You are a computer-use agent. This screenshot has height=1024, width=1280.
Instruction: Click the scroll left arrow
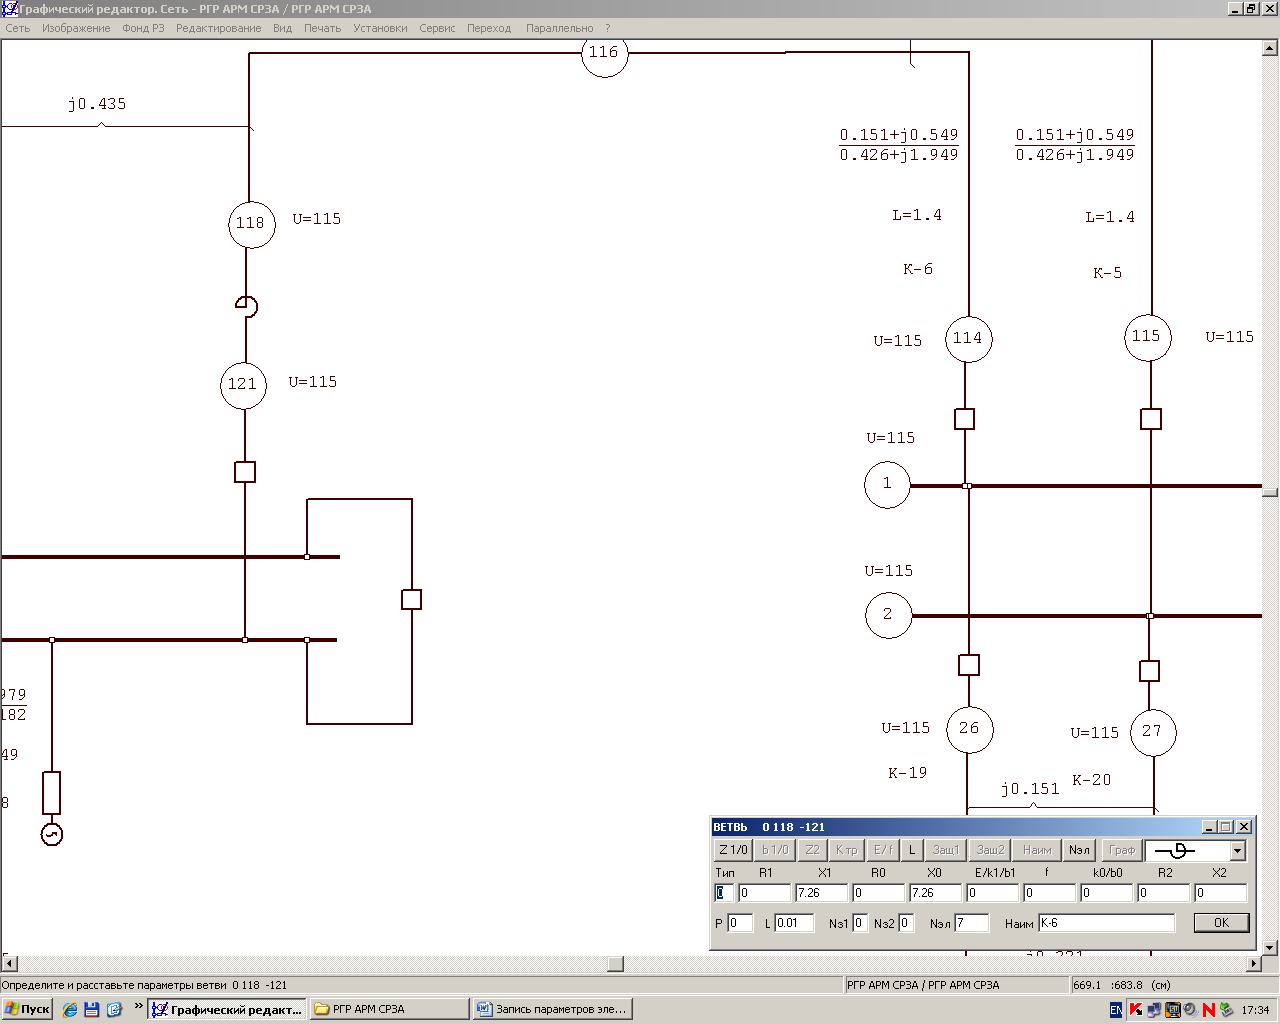tap(9, 964)
